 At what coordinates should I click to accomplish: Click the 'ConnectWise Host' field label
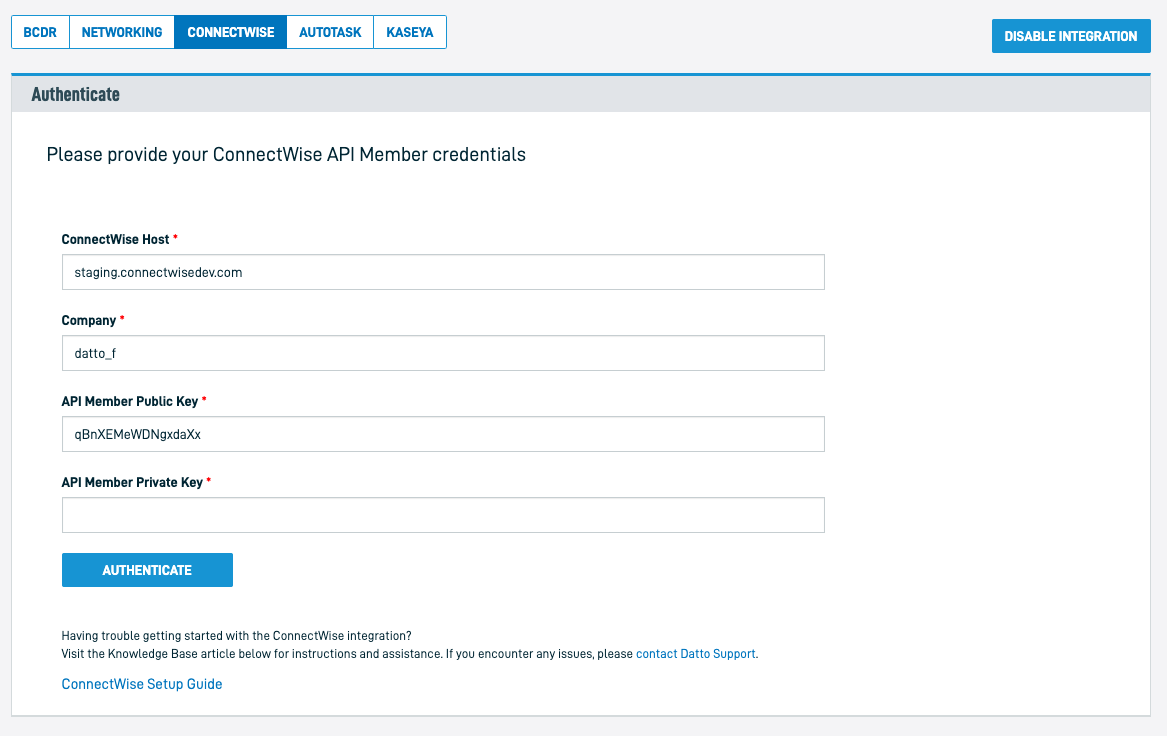coord(115,240)
